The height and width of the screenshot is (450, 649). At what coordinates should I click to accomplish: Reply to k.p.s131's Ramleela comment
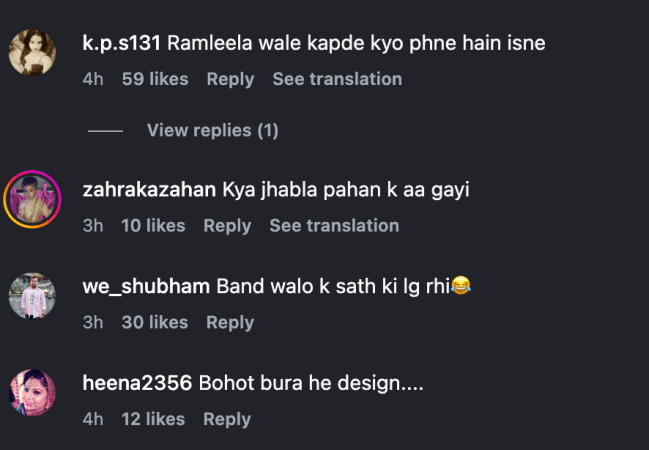coord(230,79)
